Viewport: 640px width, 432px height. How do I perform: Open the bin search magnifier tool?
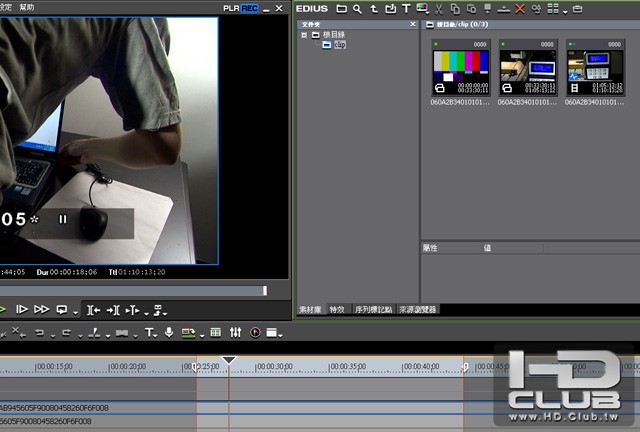pos(358,9)
